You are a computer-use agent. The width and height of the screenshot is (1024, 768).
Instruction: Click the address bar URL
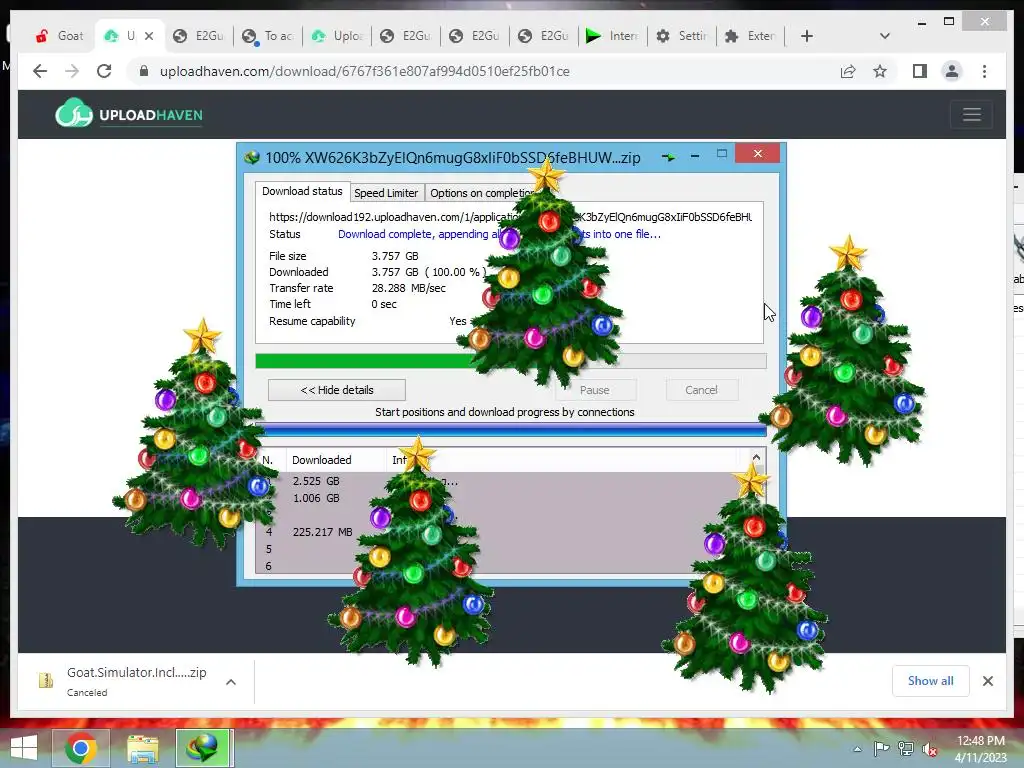(x=364, y=71)
